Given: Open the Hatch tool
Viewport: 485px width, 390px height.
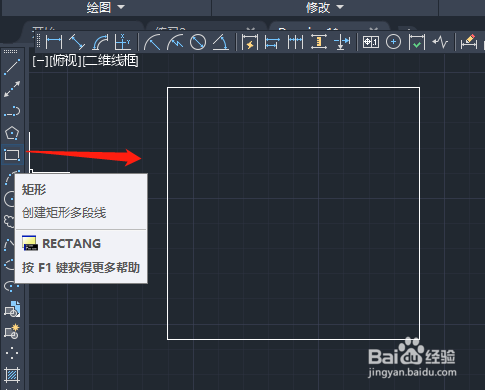Looking at the screenshot, I should pyautogui.click(x=12, y=375).
